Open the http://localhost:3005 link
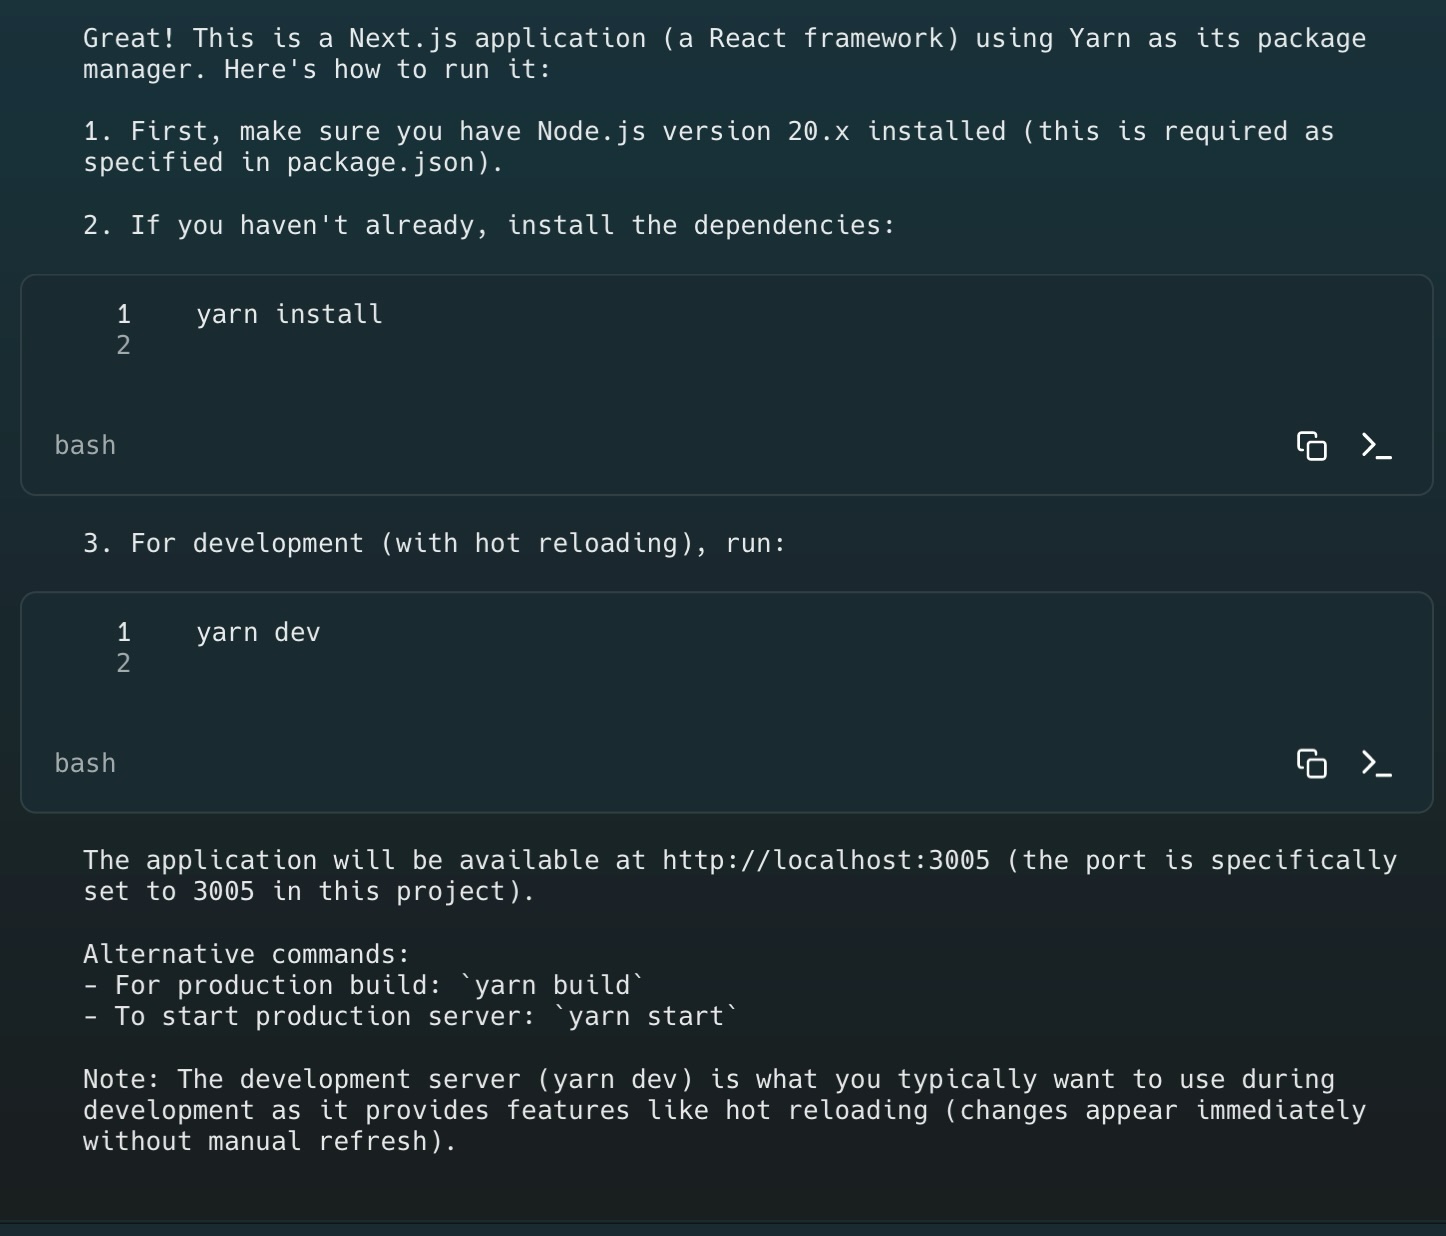The width and height of the screenshot is (1446, 1236). [x=825, y=861]
